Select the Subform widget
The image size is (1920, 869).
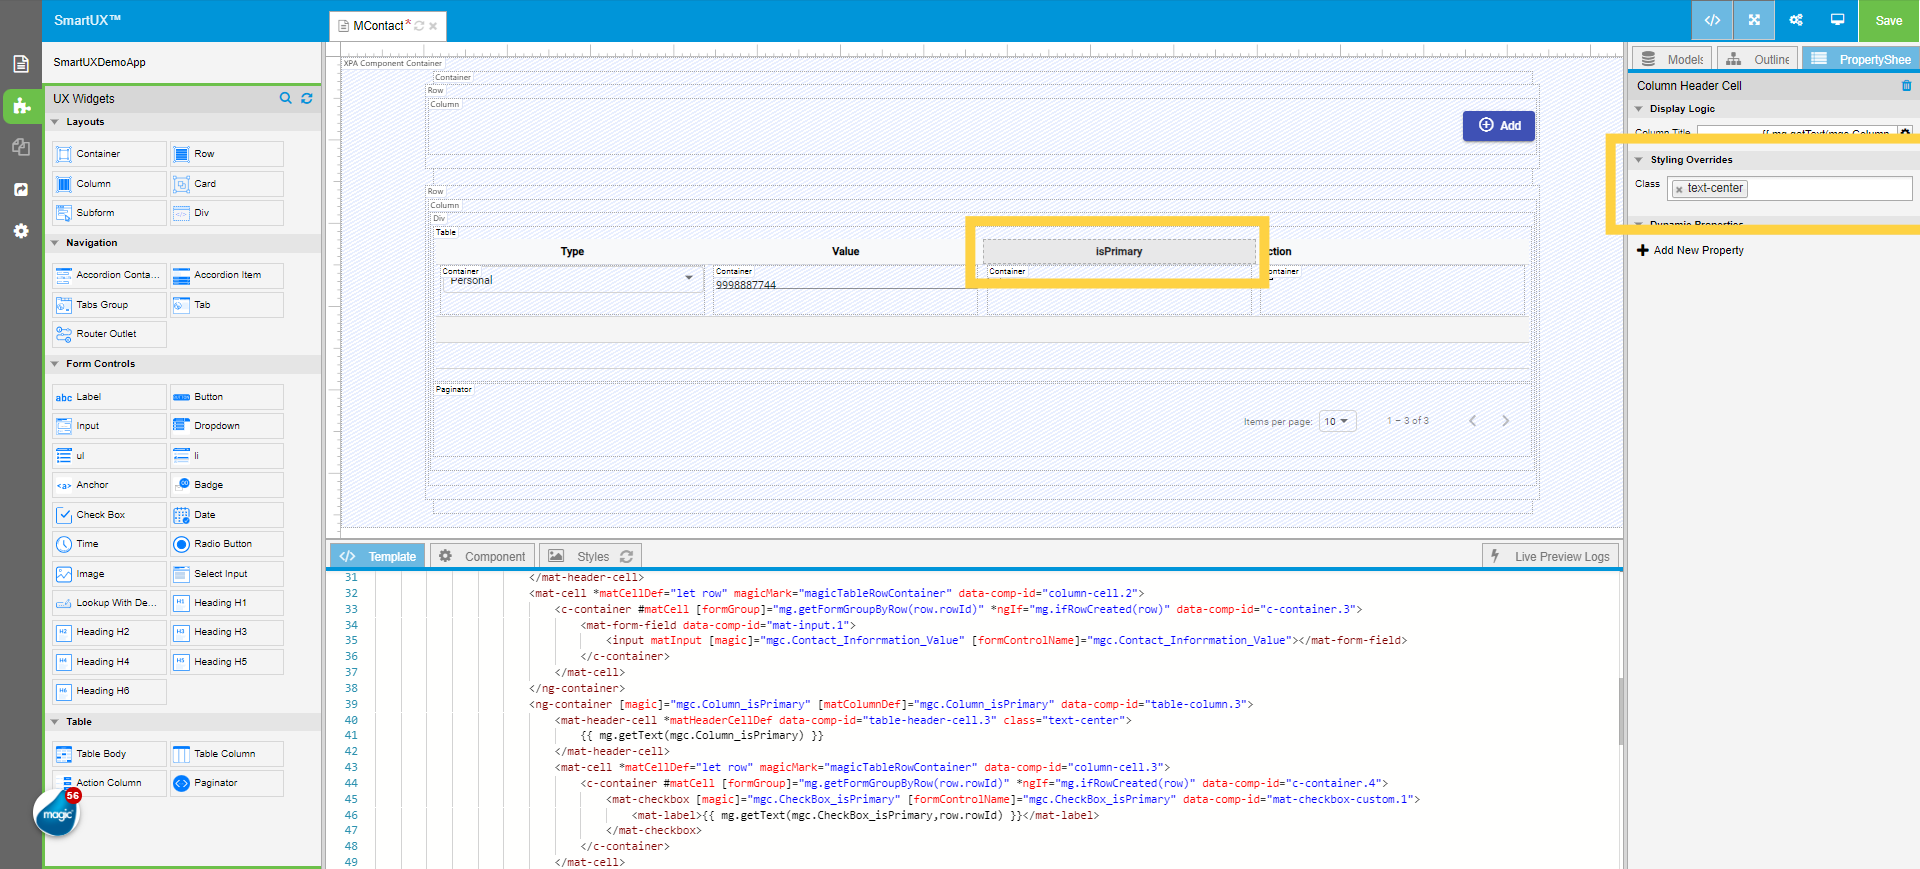tap(109, 213)
